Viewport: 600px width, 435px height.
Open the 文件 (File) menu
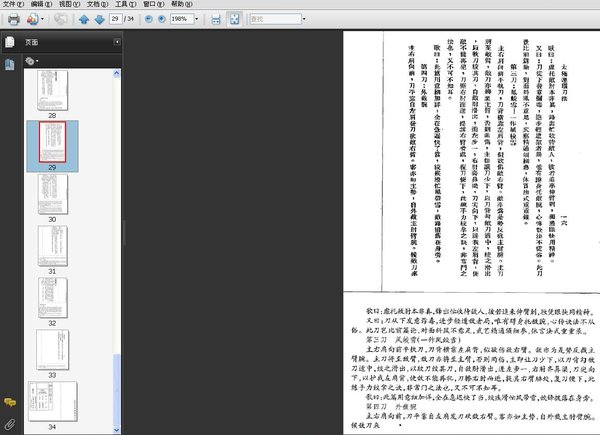13,4
